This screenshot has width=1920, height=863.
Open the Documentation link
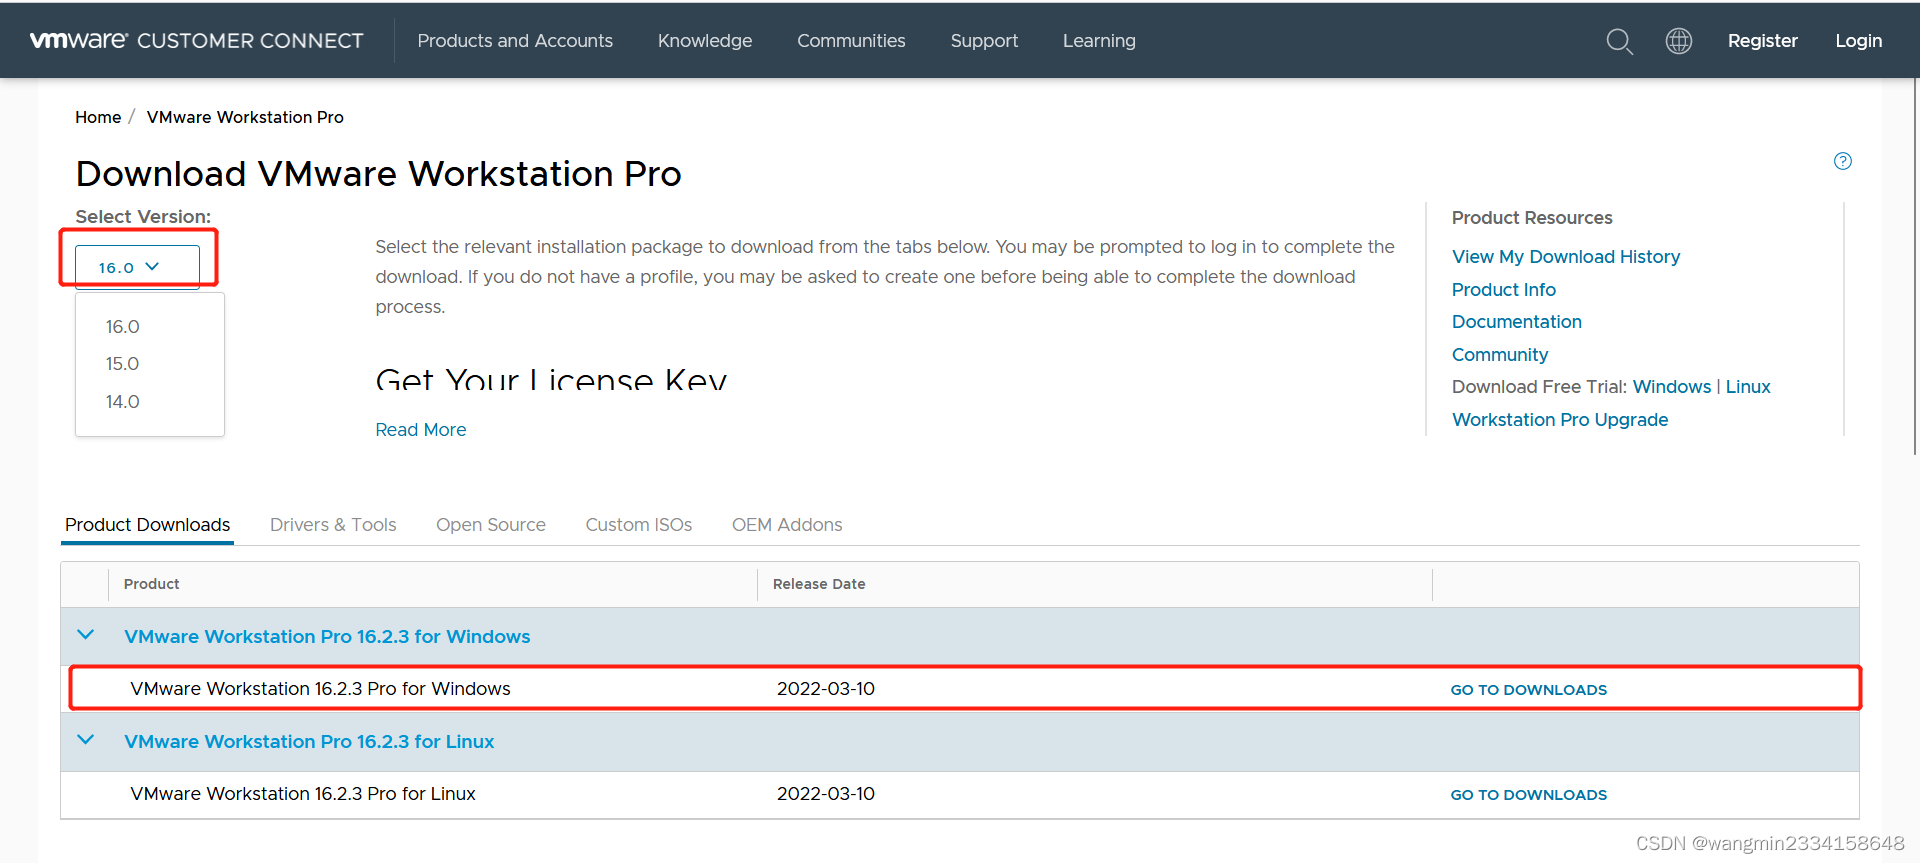1517,322
